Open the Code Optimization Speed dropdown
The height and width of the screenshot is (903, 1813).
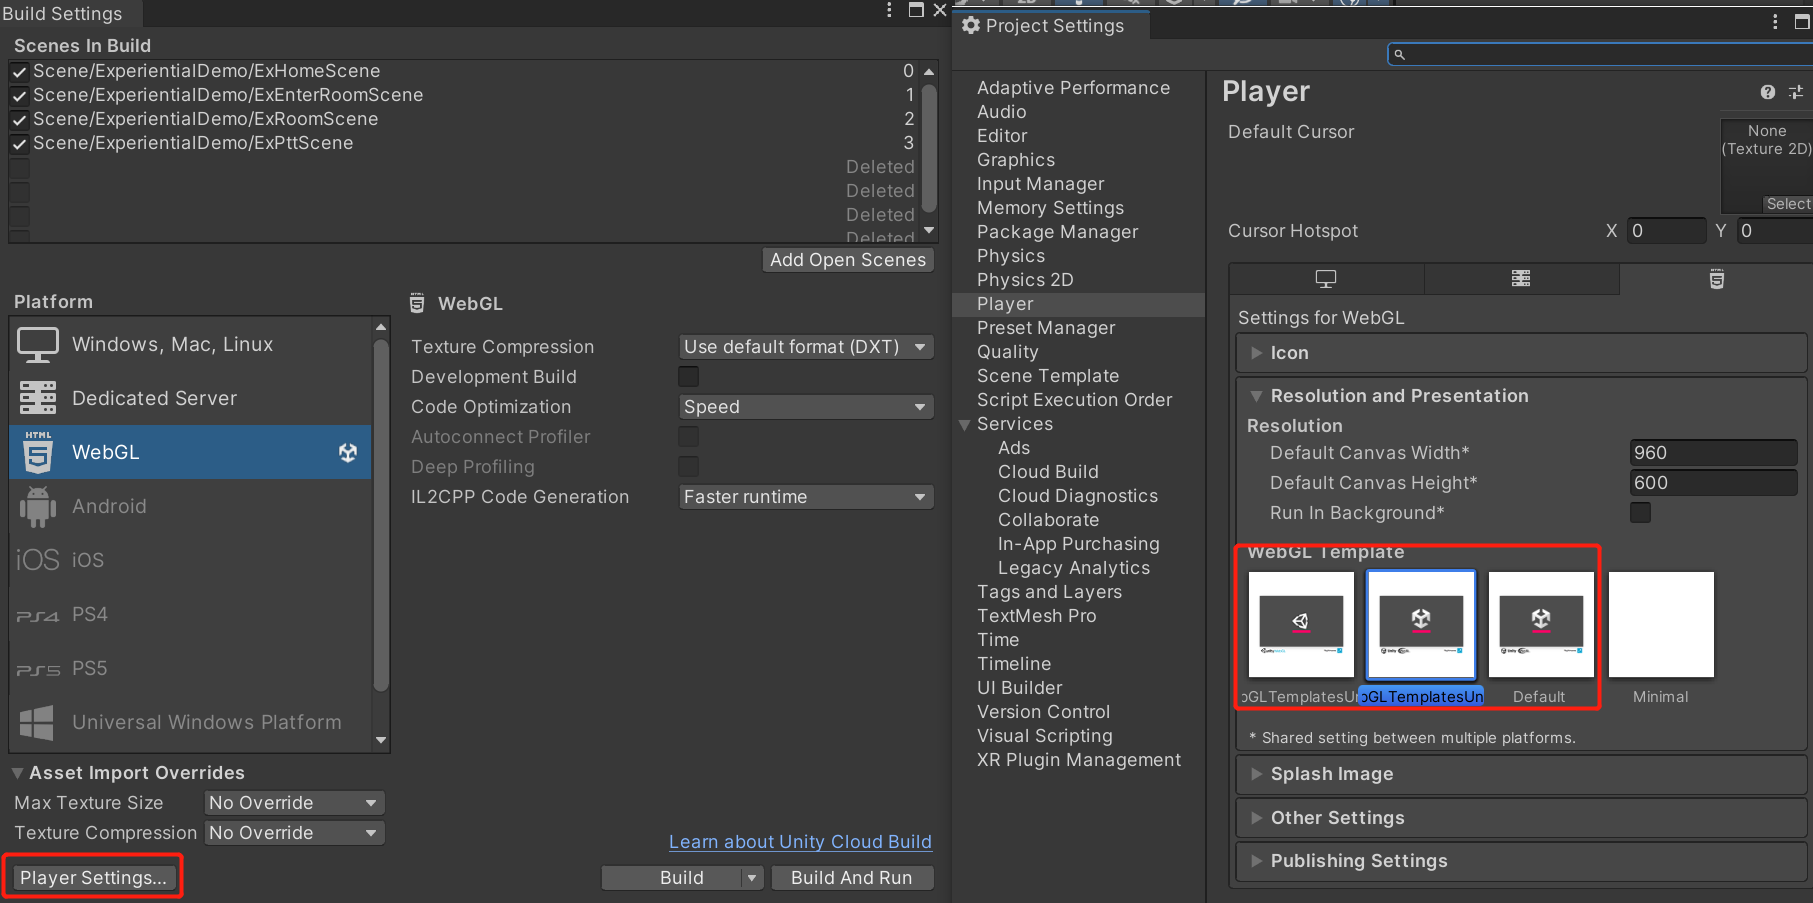806,407
